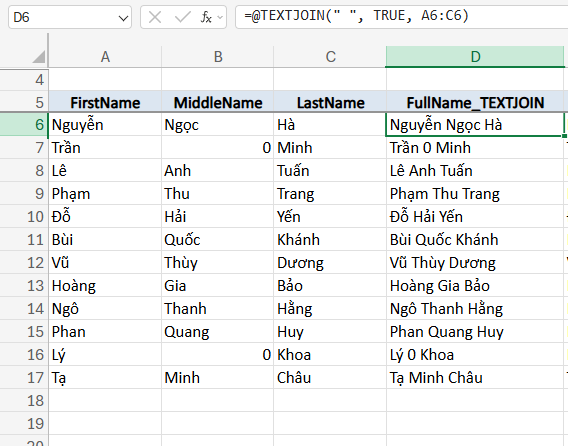Select cell containing Hằng in column C
Screen dimensions: 568x446
coord(330,309)
